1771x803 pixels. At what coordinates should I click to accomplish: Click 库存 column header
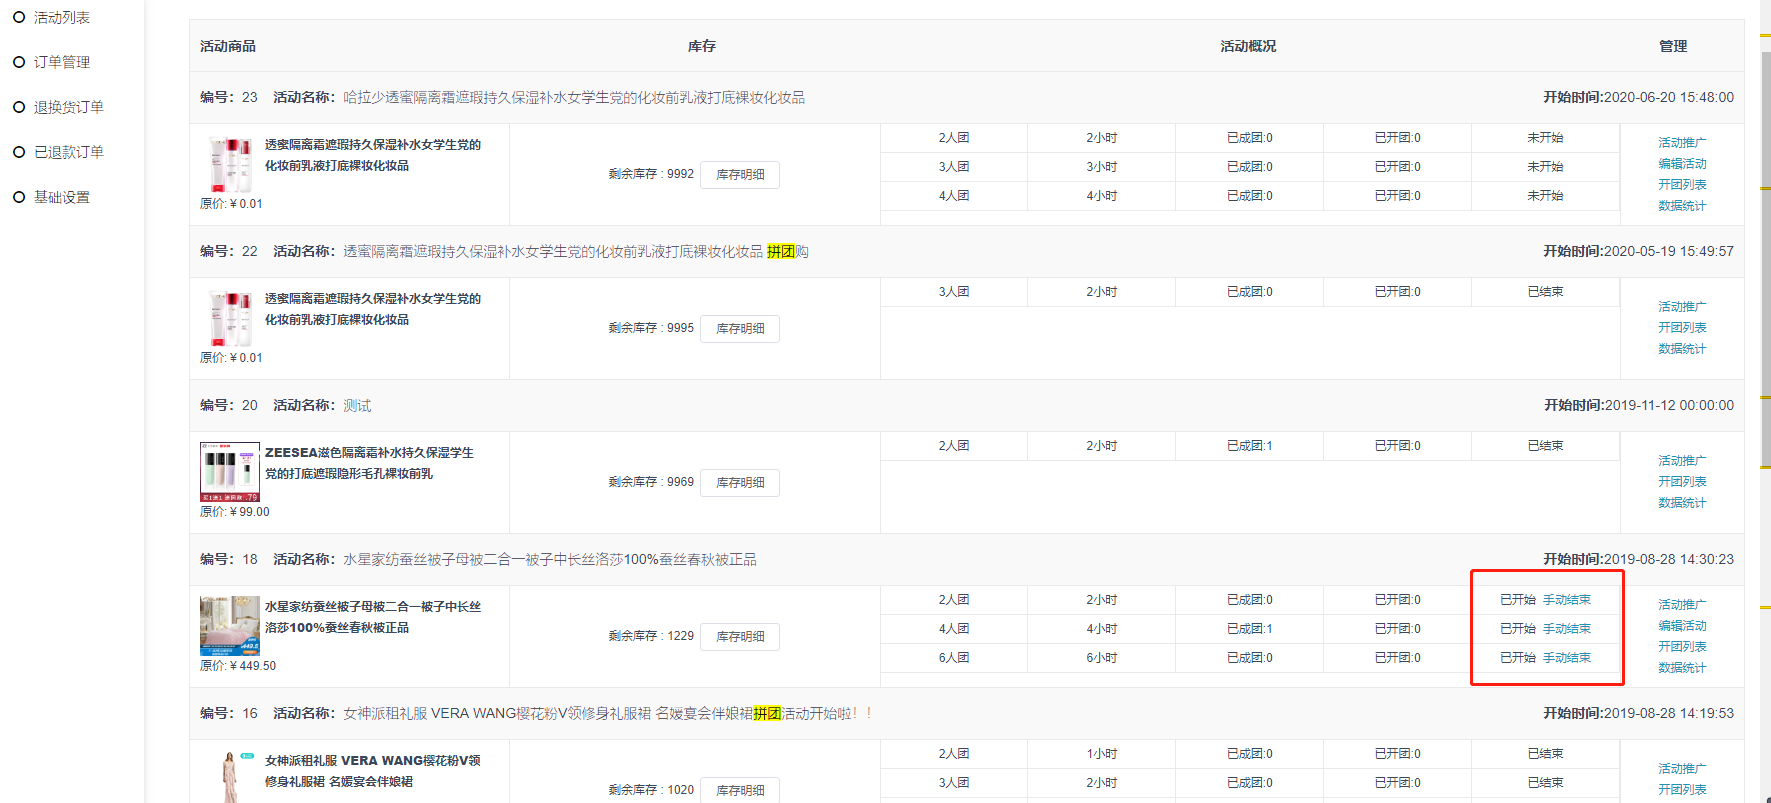(x=702, y=46)
